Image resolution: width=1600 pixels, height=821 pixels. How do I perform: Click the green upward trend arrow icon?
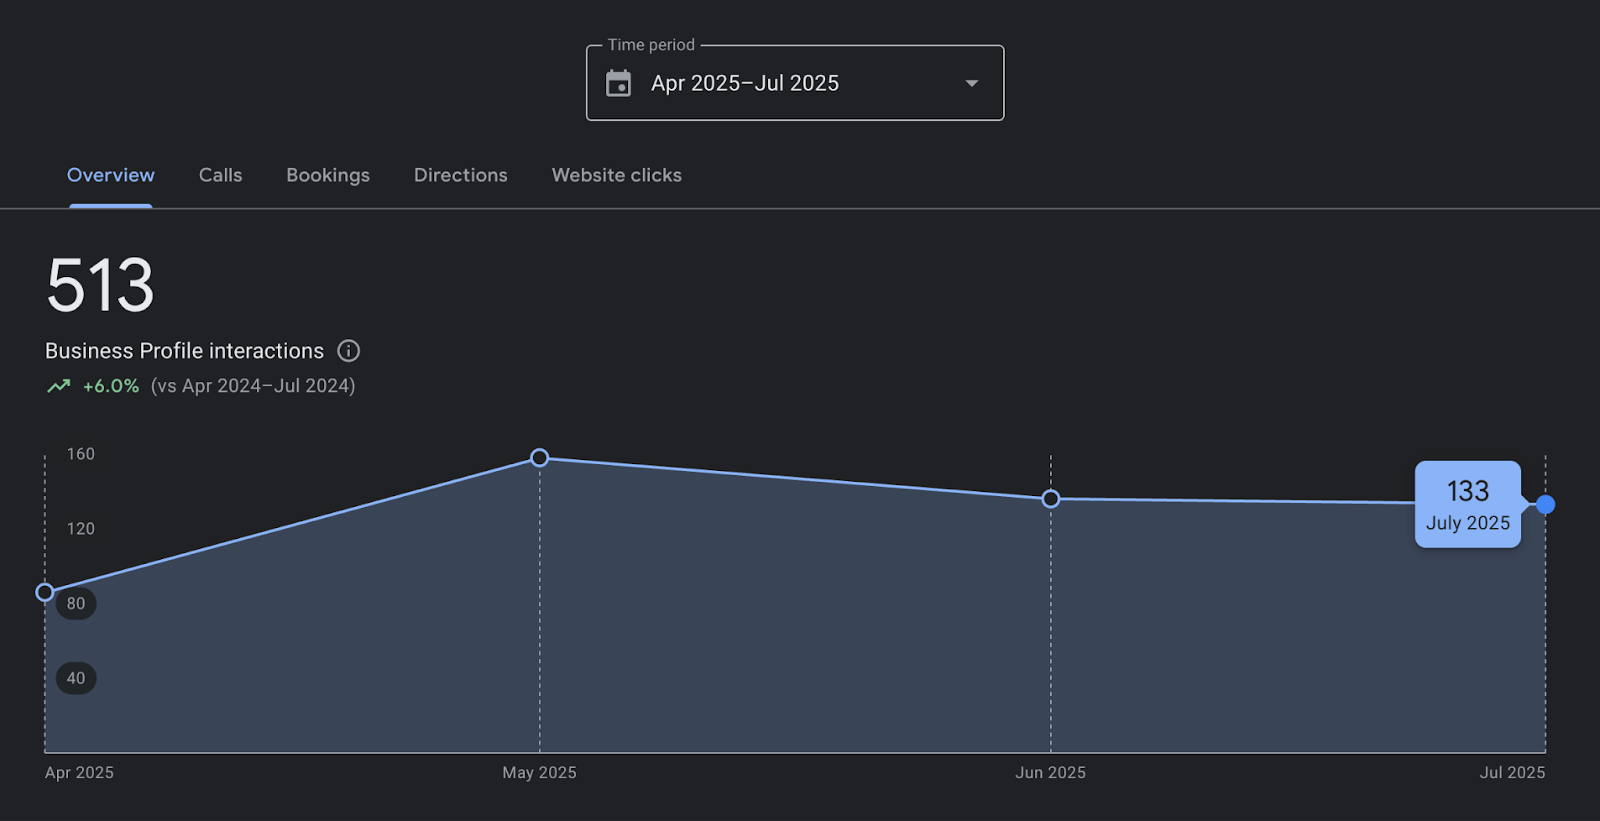point(59,386)
